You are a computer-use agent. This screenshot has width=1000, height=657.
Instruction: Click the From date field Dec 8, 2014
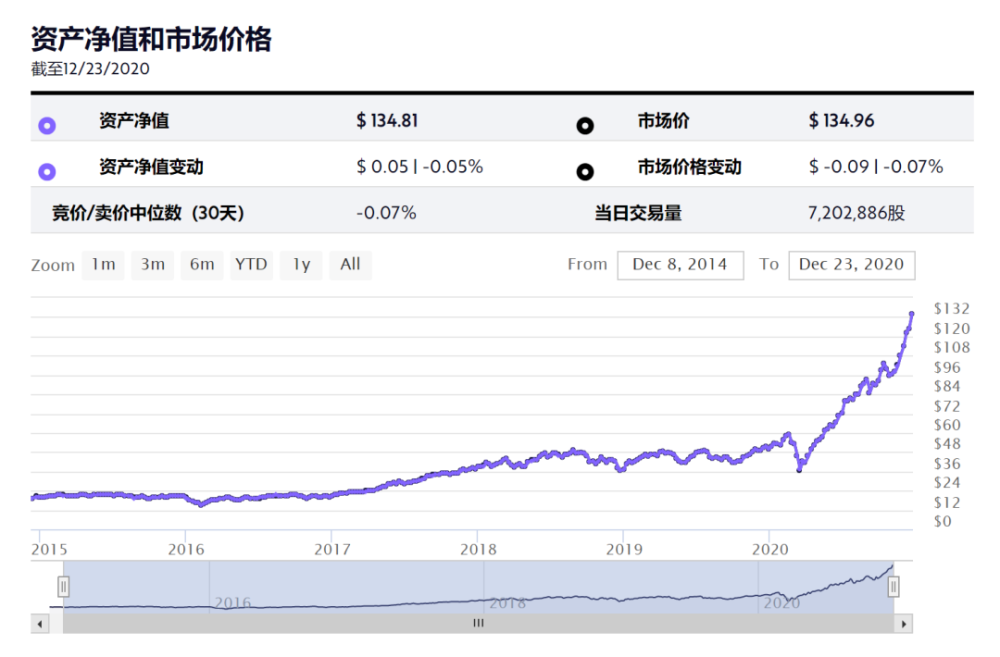(x=680, y=265)
